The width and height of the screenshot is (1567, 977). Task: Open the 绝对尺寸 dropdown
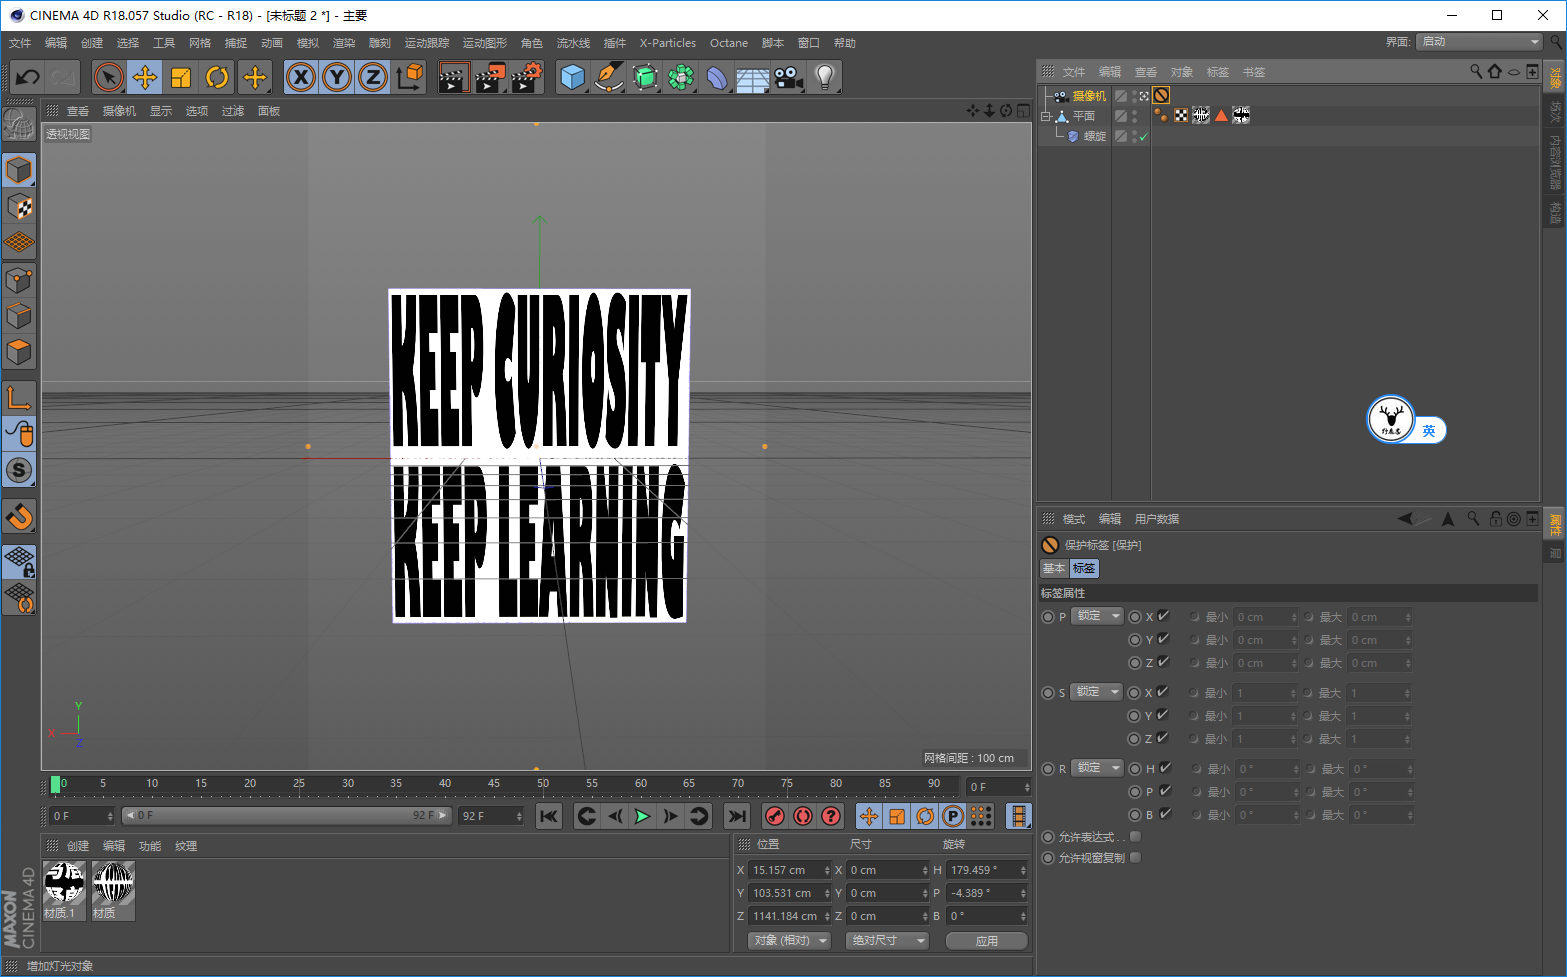coord(888,941)
